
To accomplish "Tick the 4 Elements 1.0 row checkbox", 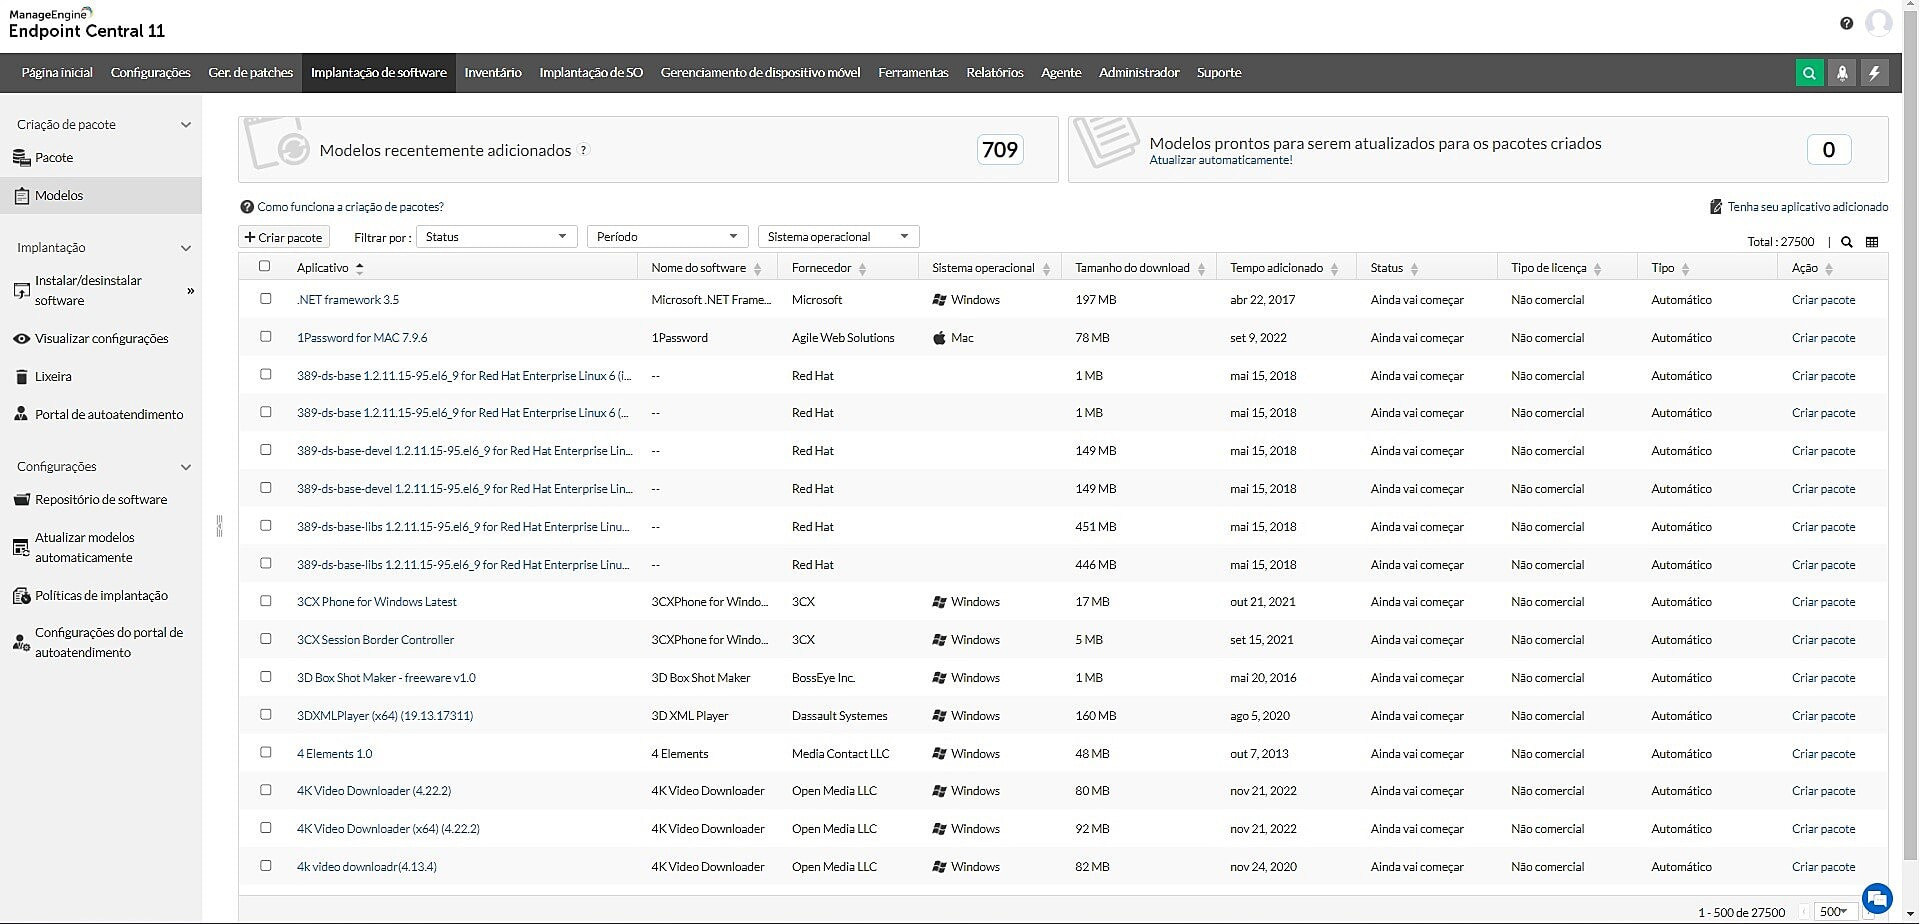I will coord(265,753).
